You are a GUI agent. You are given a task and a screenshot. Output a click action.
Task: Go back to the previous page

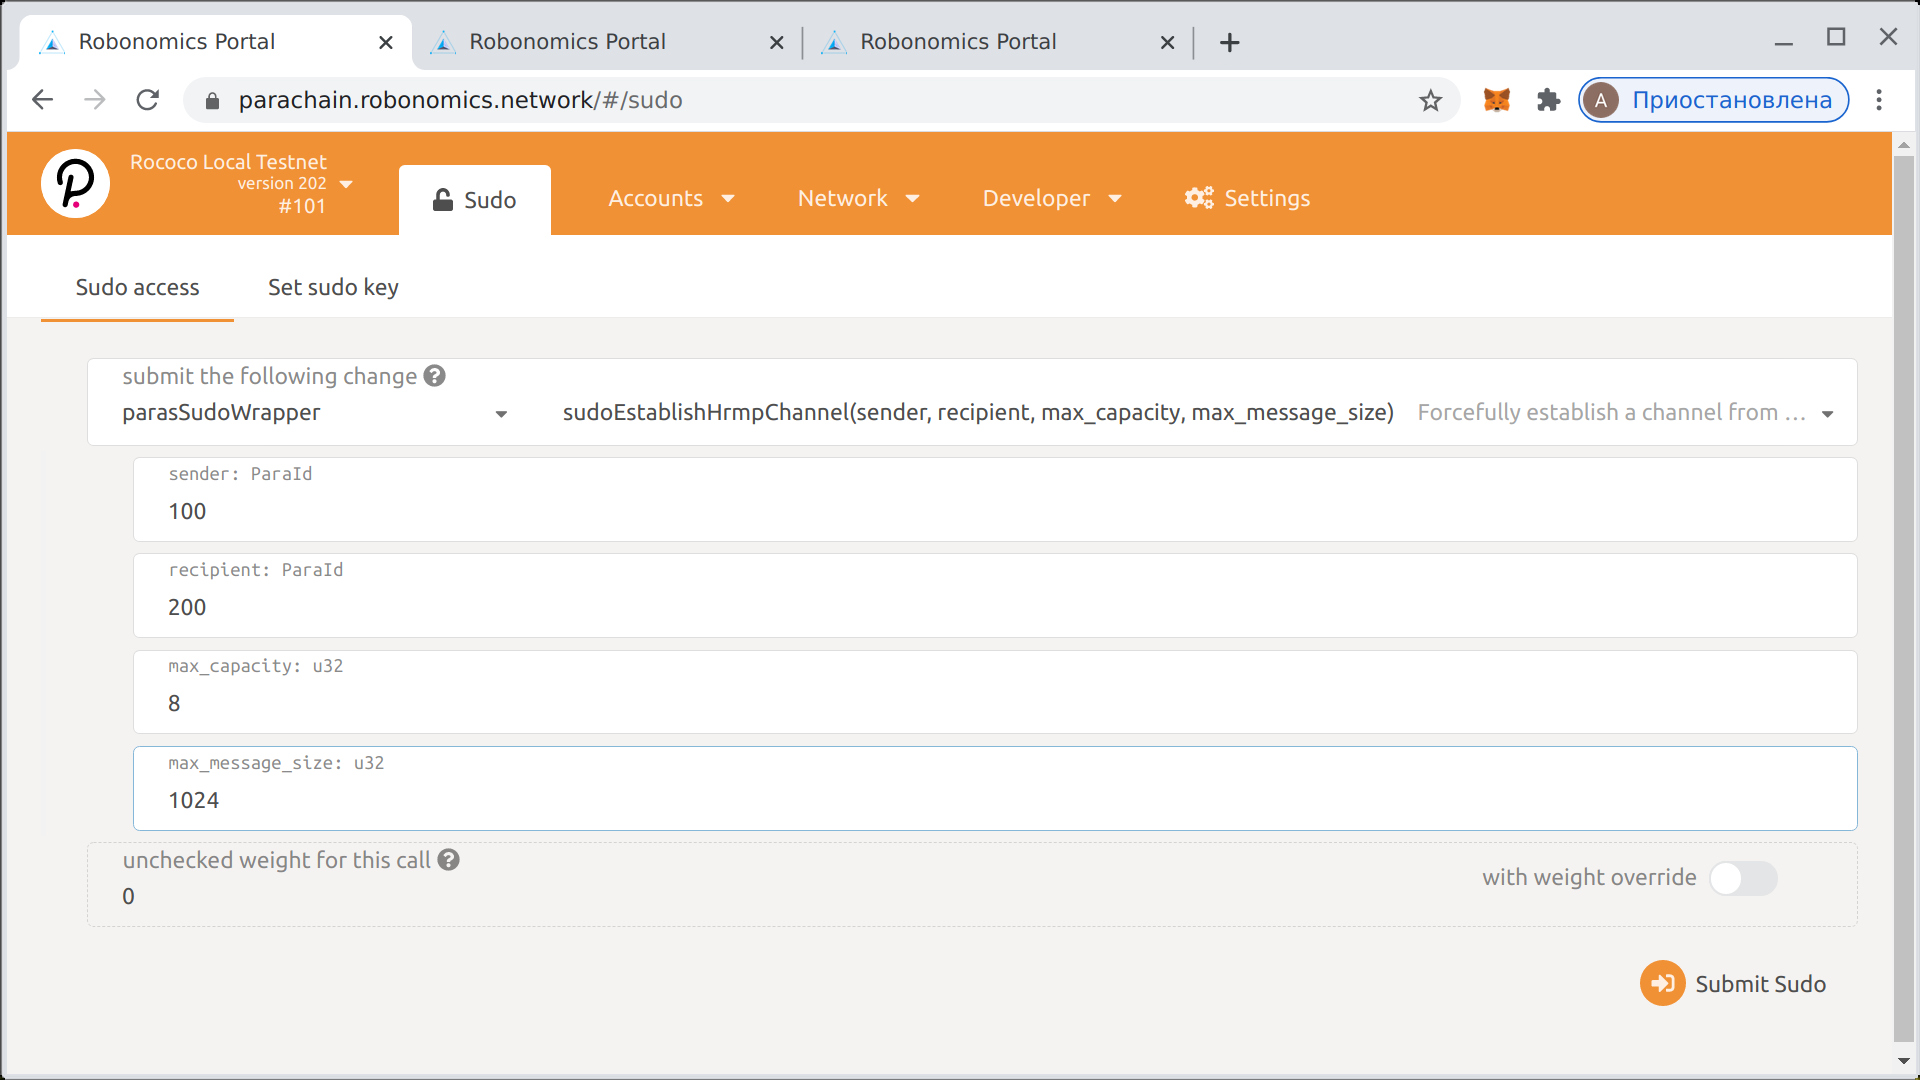tap(42, 100)
